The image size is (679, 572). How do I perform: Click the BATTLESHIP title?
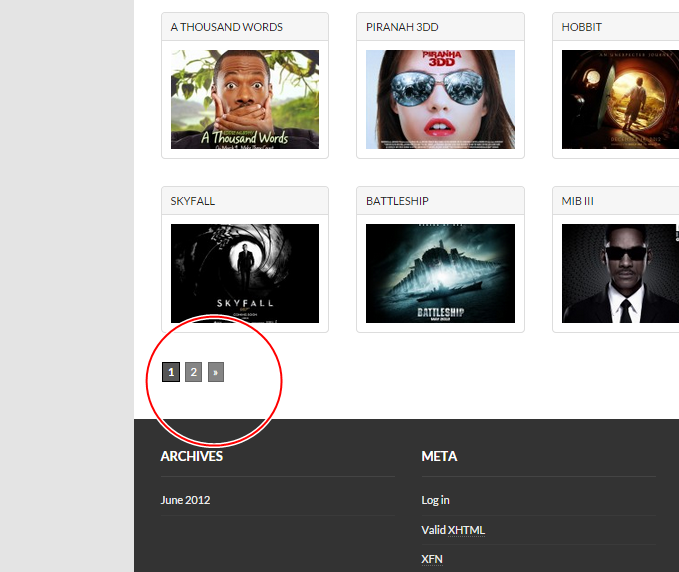[x=397, y=201]
